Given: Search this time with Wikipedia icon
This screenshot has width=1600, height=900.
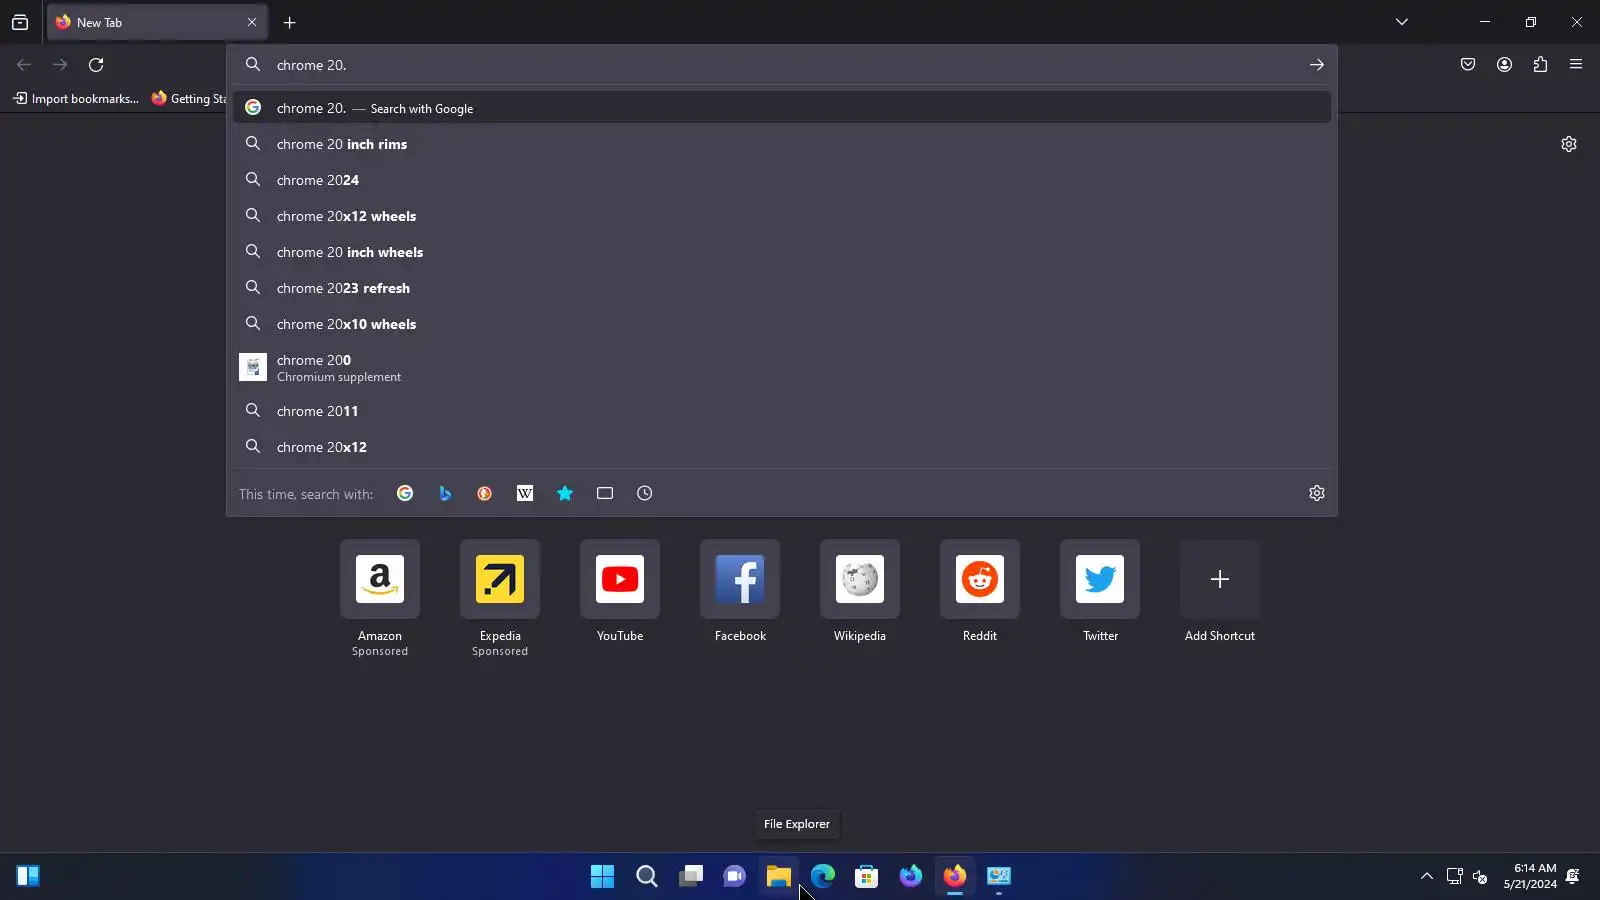Looking at the screenshot, I should click(x=525, y=493).
